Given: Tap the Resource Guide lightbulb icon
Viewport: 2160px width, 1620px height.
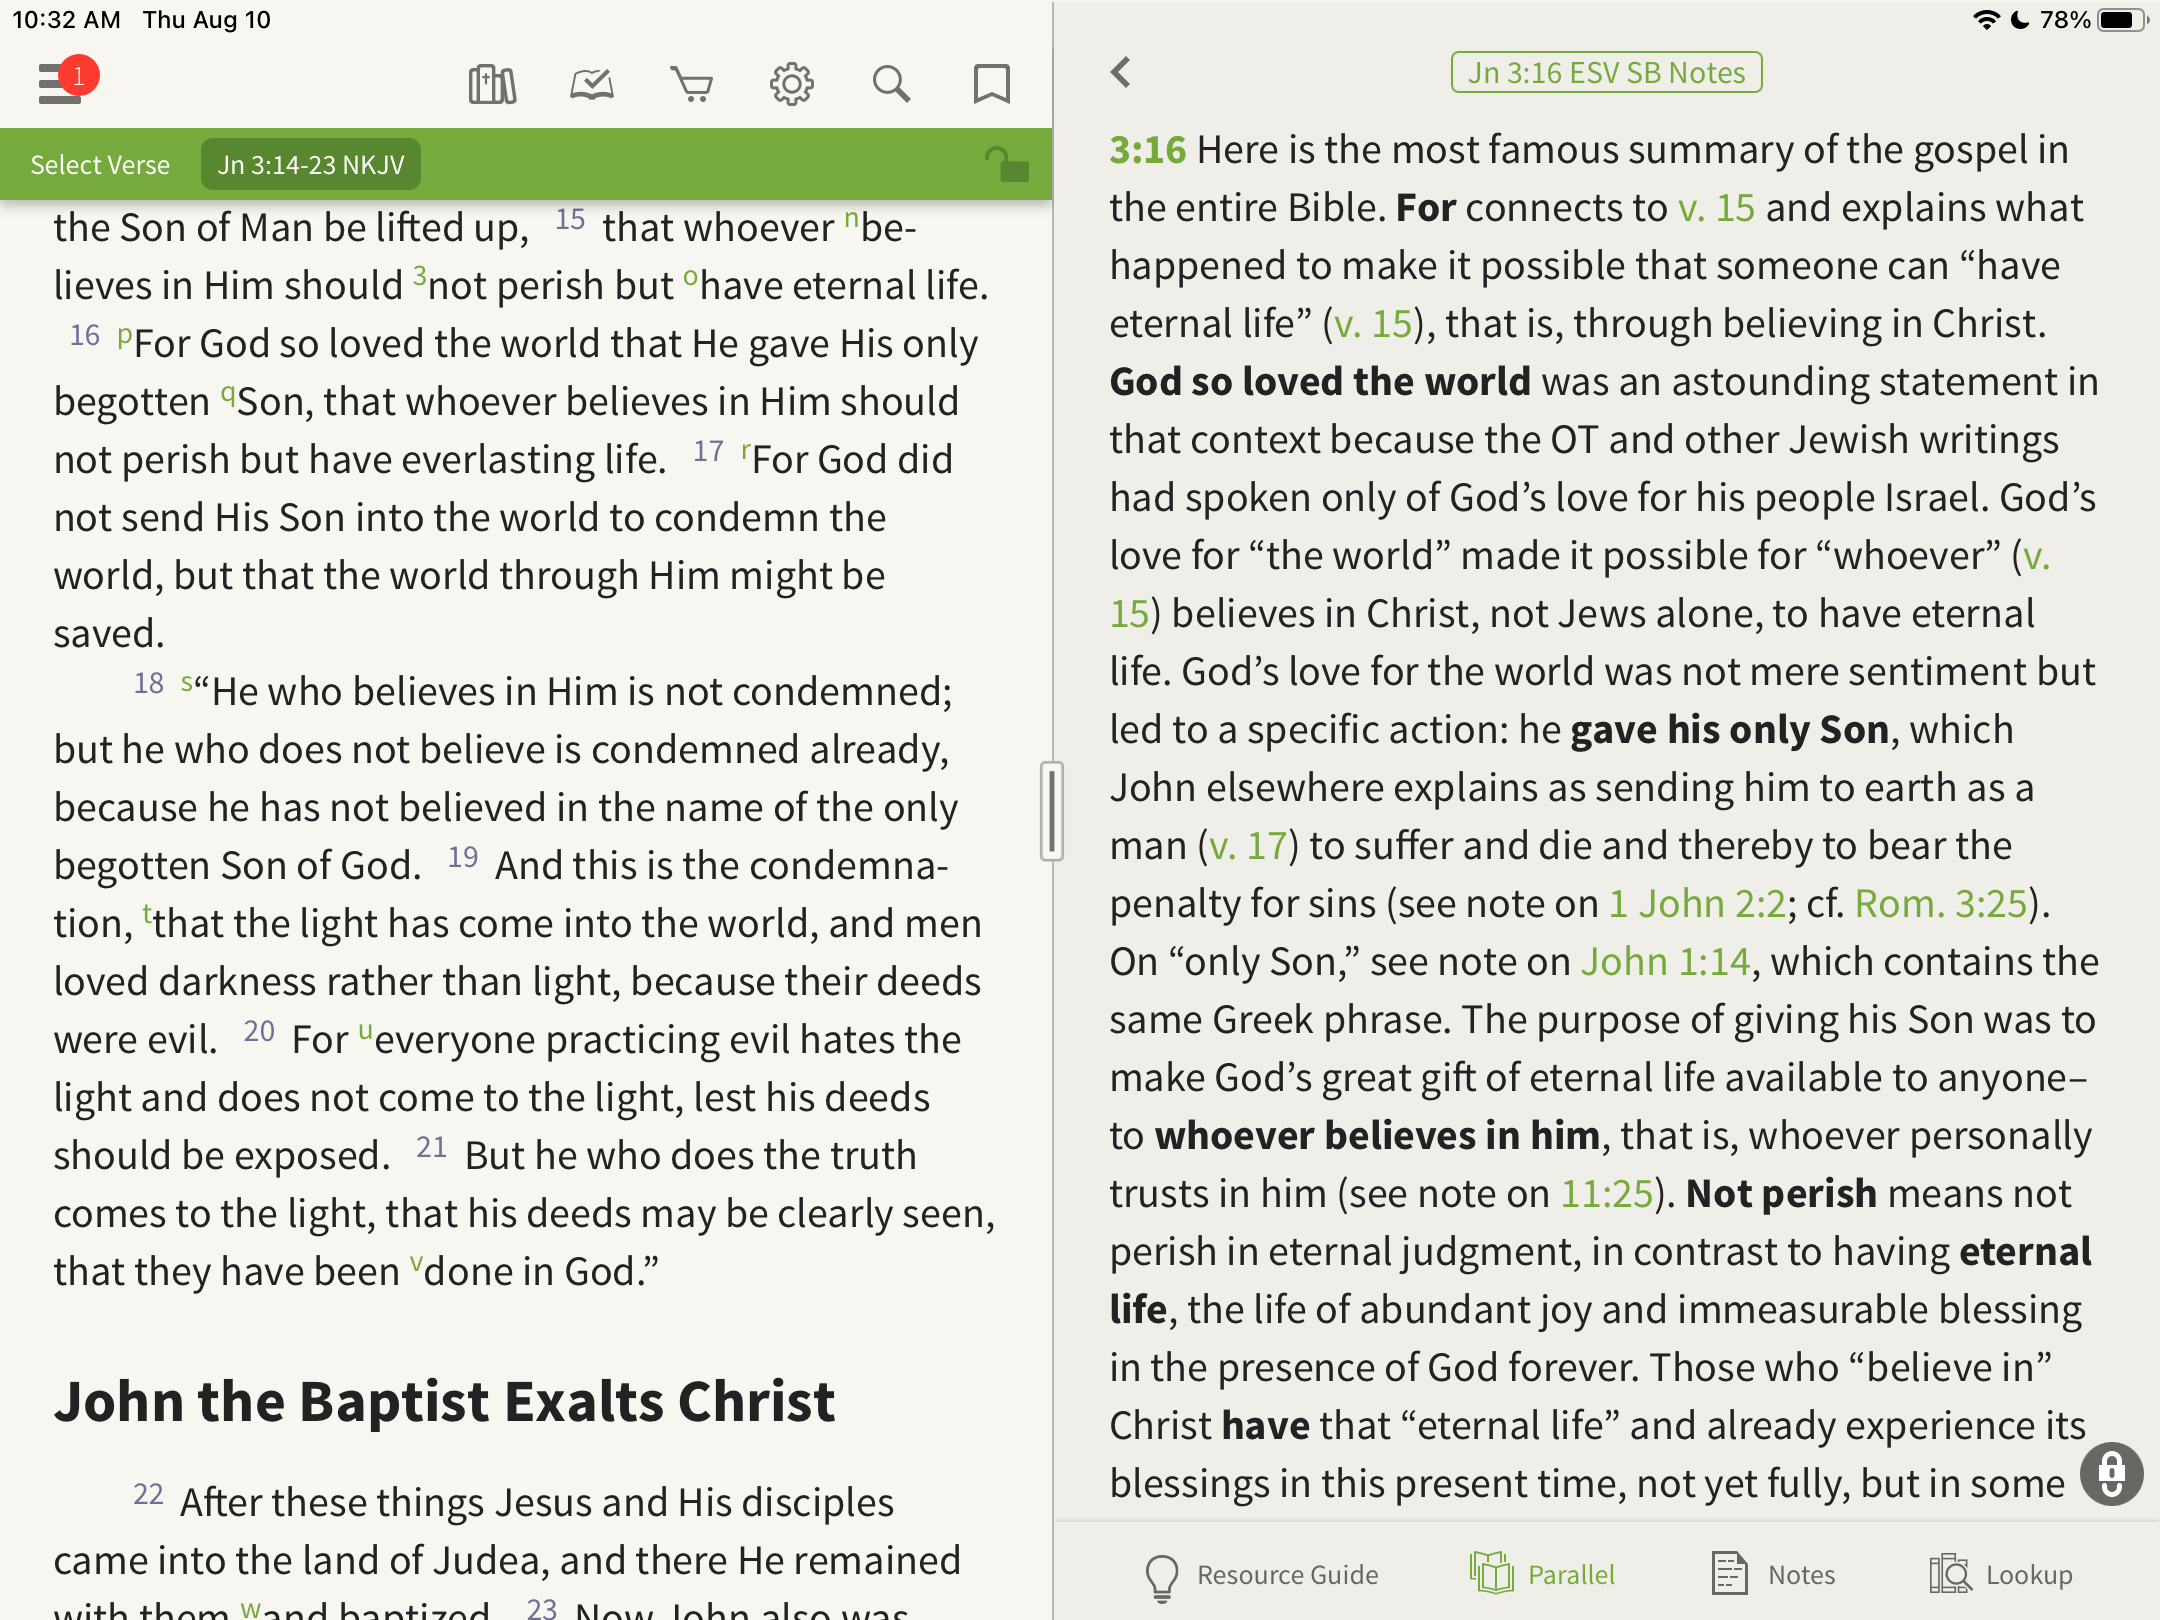Looking at the screenshot, I should coord(1162,1576).
